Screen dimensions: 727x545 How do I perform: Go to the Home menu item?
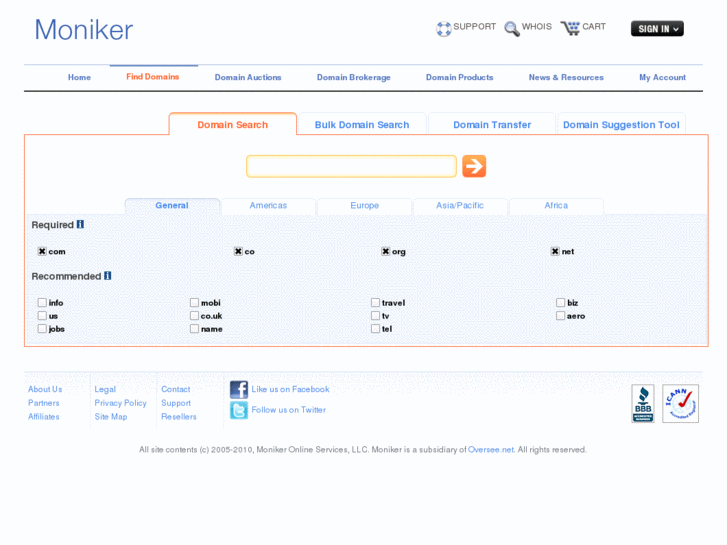[79, 77]
